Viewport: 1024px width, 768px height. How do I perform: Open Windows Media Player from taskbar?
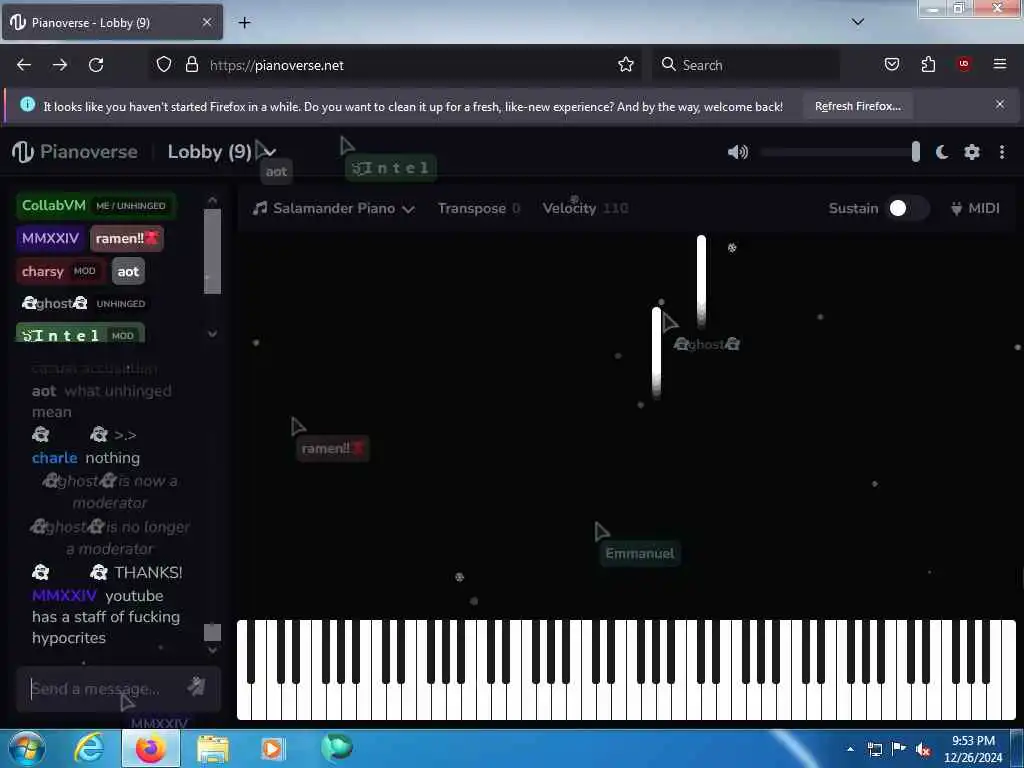click(x=272, y=749)
